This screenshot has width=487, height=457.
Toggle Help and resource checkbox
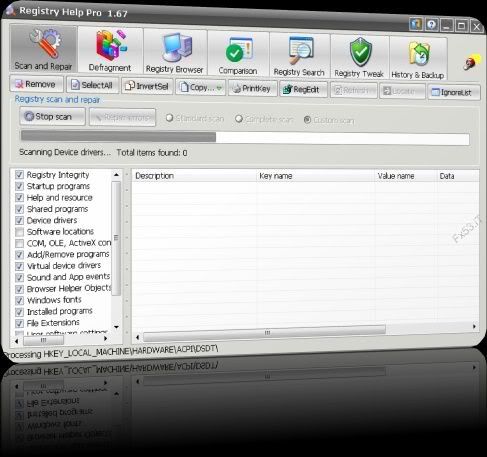coord(19,198)
